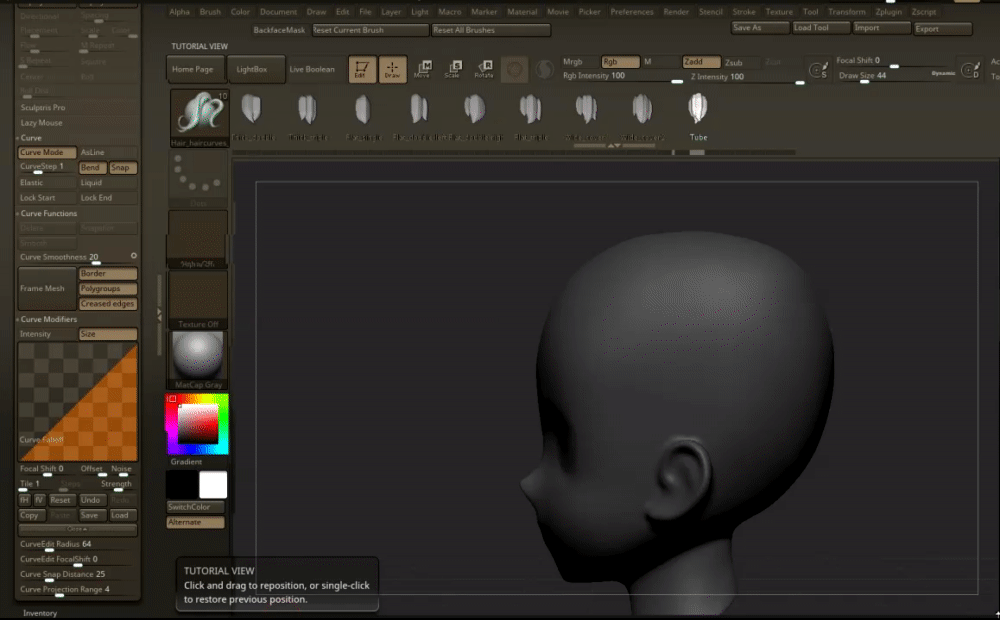1000x620 pixels.
Task: Select the Wide_cover2 hair brush
Action: point(642,116)
